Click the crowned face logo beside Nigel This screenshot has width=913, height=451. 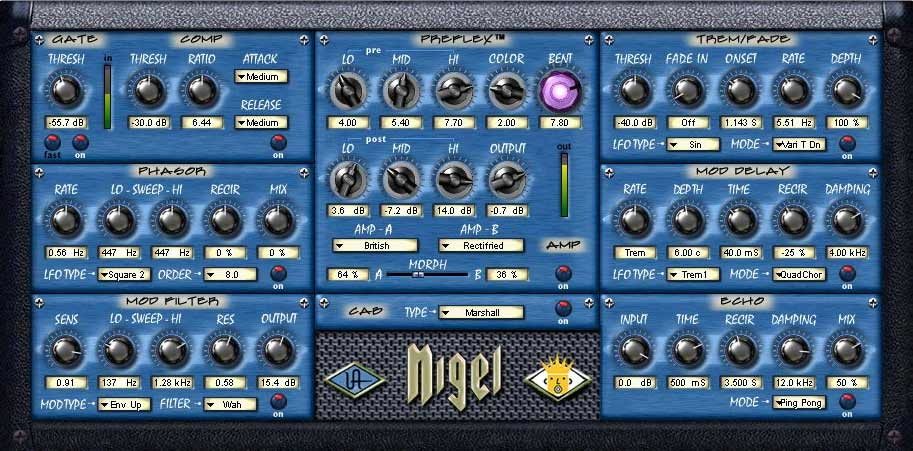557,379
